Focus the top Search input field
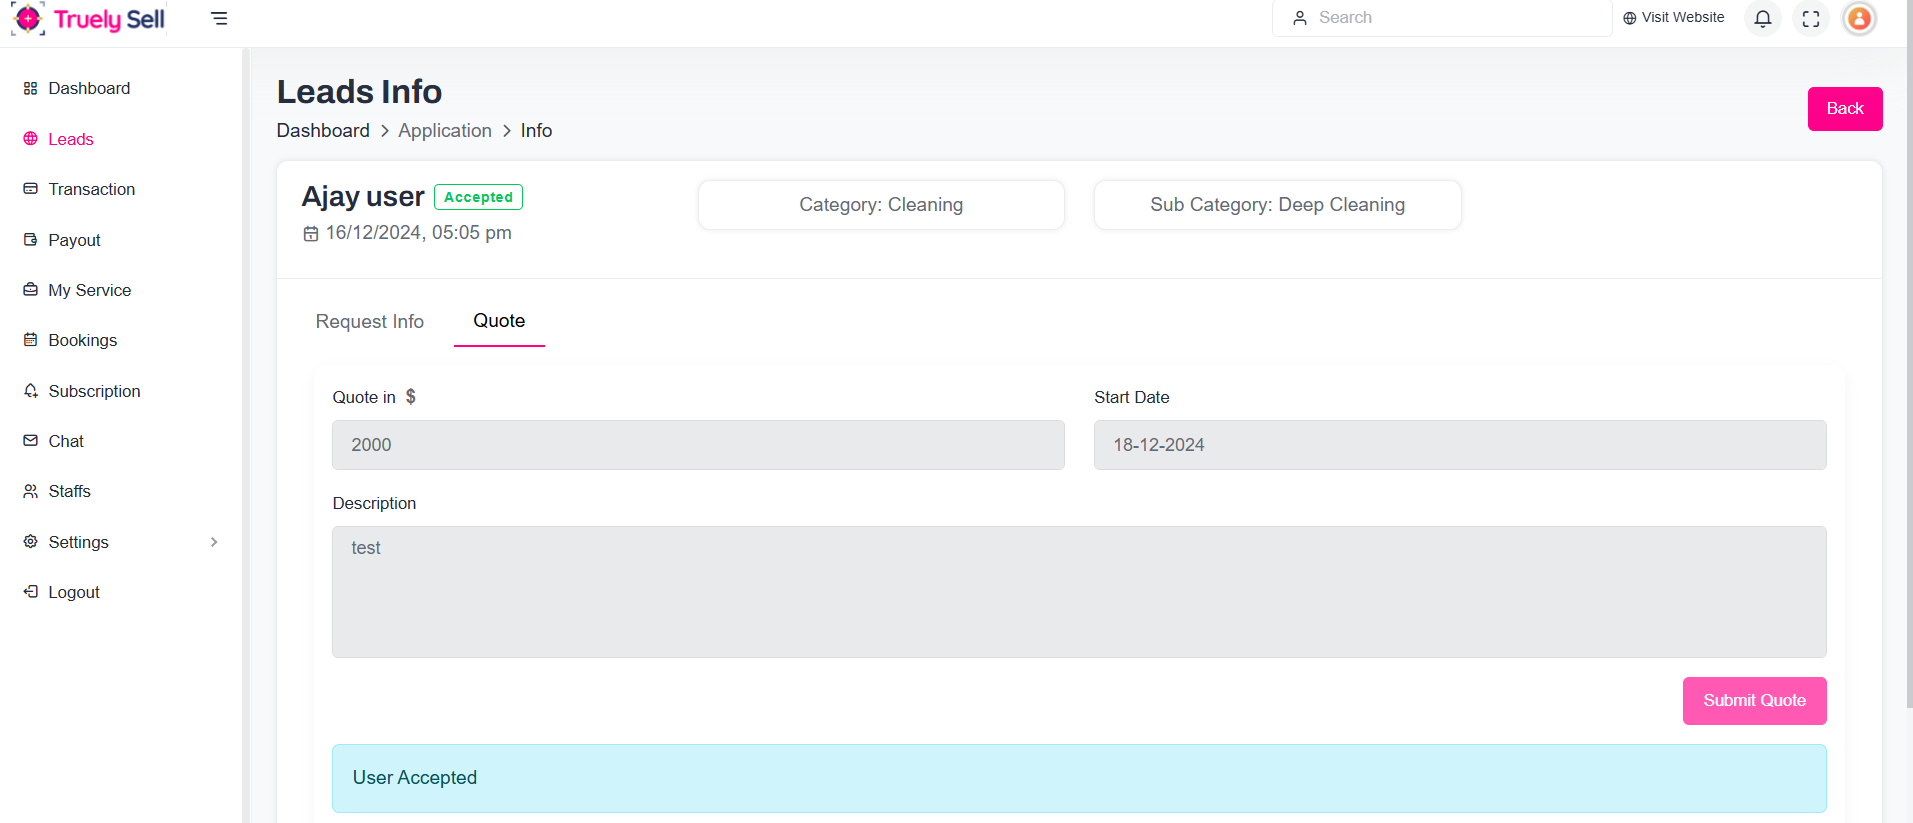 click(x=1450, y=18)
